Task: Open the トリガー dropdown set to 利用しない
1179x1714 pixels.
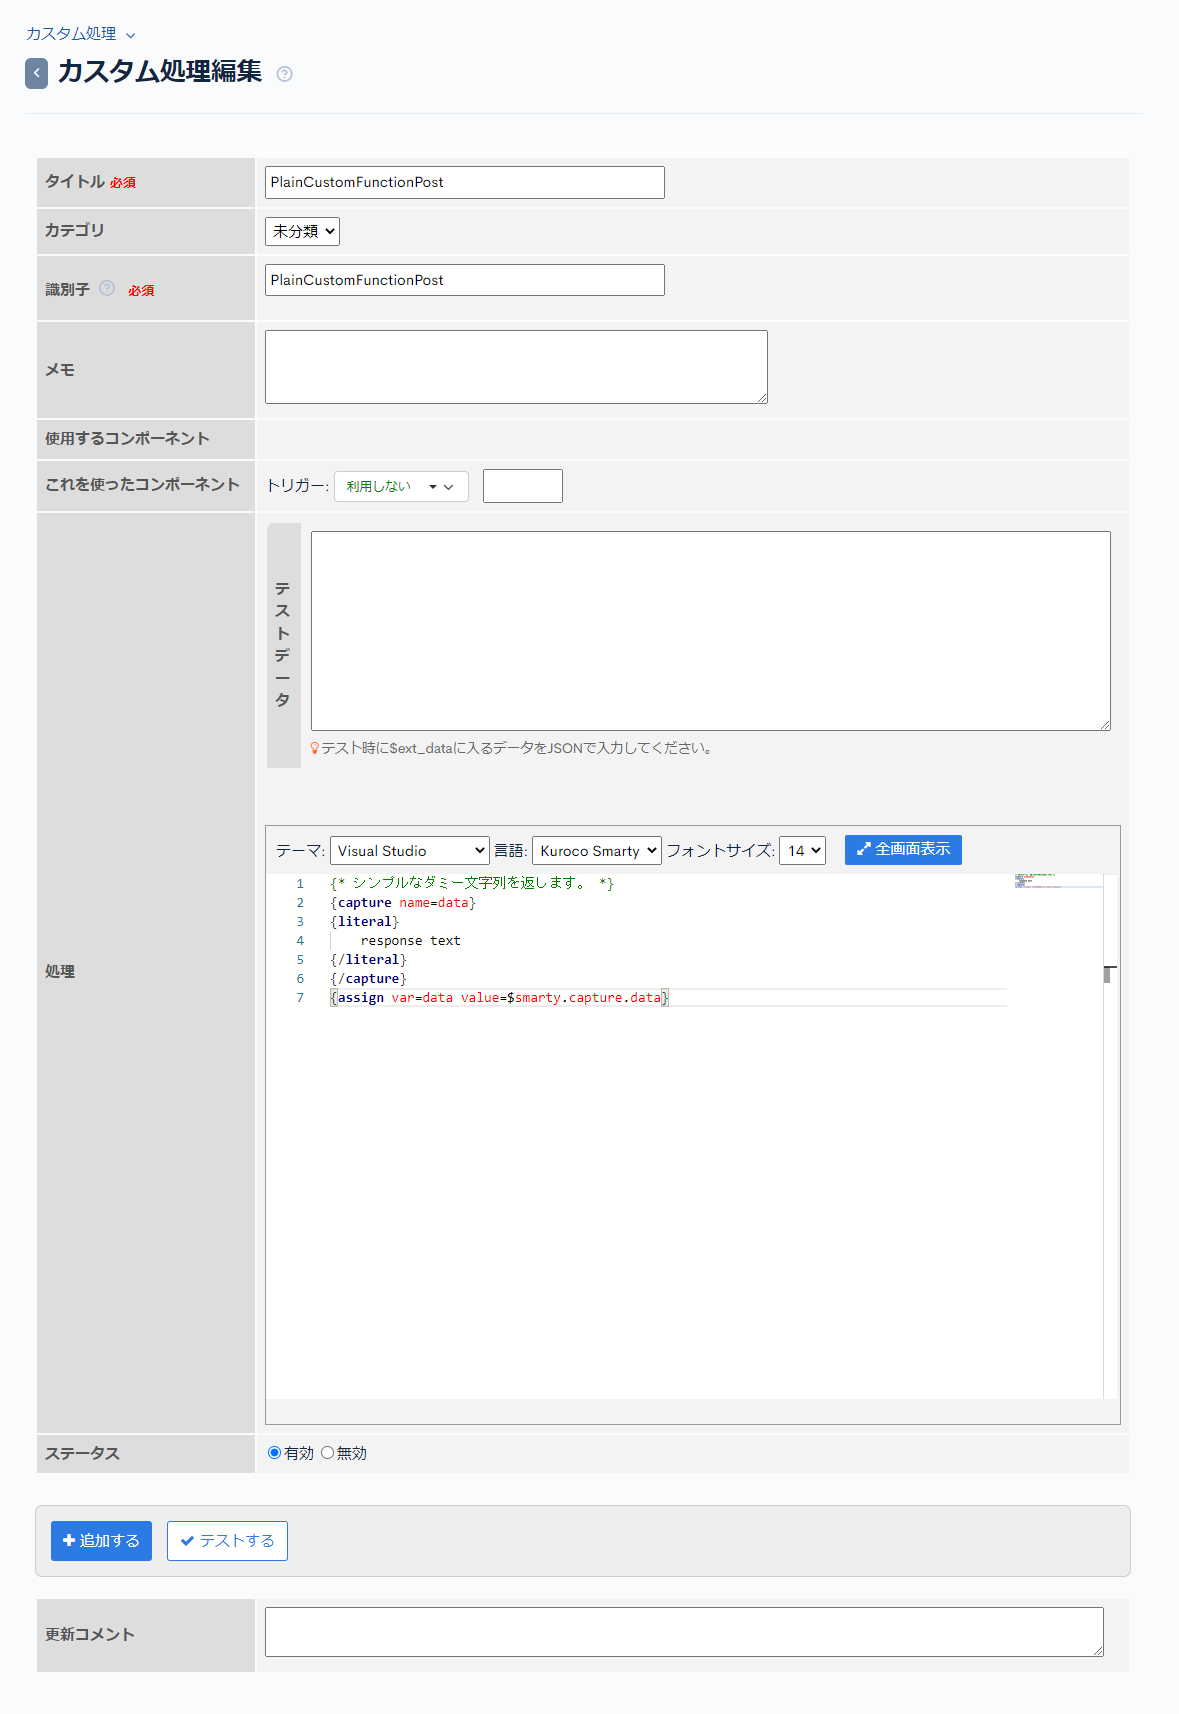Action: 401,486
